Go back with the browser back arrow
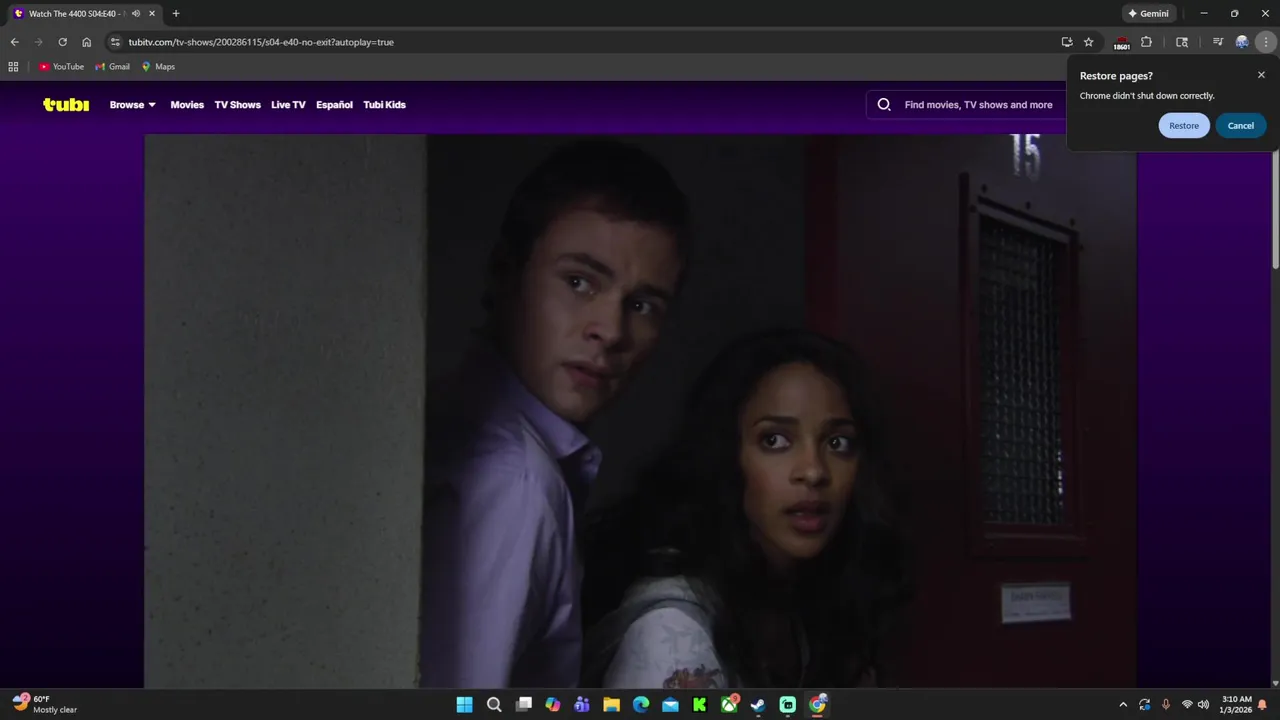The image size is (1280, 720). 14,42
